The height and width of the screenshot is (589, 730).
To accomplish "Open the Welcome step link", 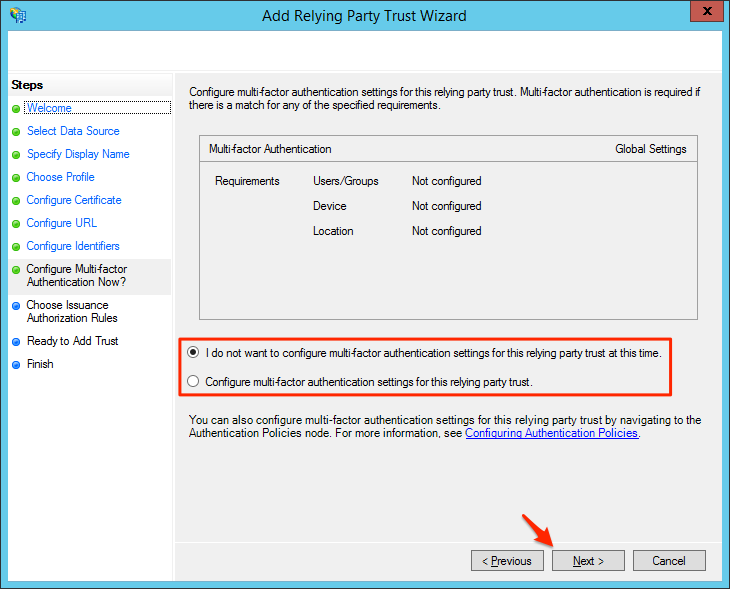I will tap(49, 108).
